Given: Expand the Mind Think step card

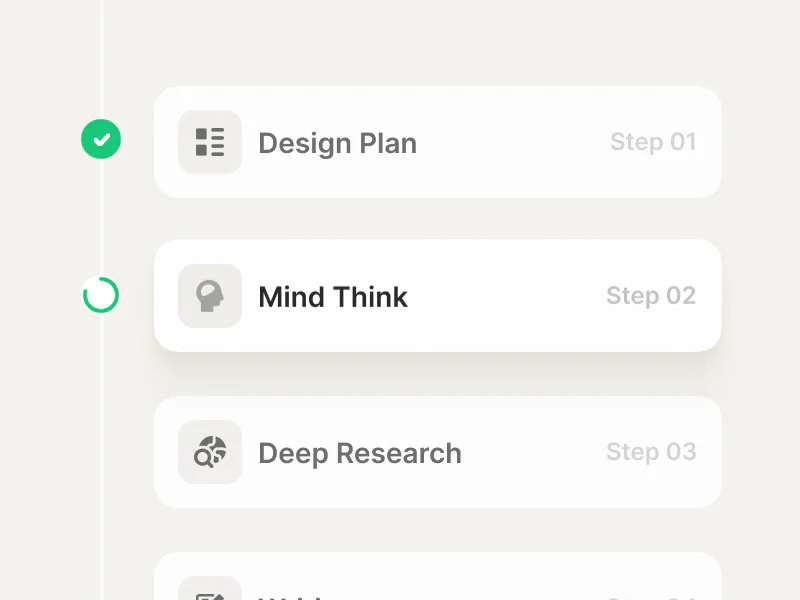Looking at the screenshot, I should point(437,296).
